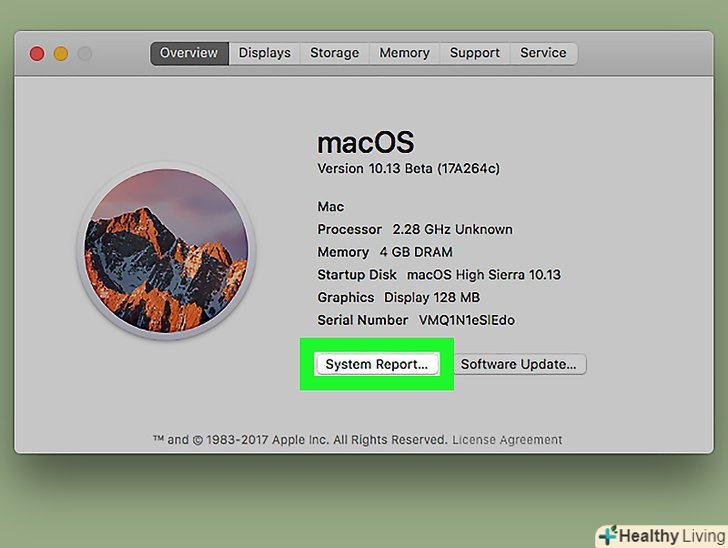Click the Processor 2.28 GHz Unknown line
Screen dimensions: 728x548
pos(415,229)
